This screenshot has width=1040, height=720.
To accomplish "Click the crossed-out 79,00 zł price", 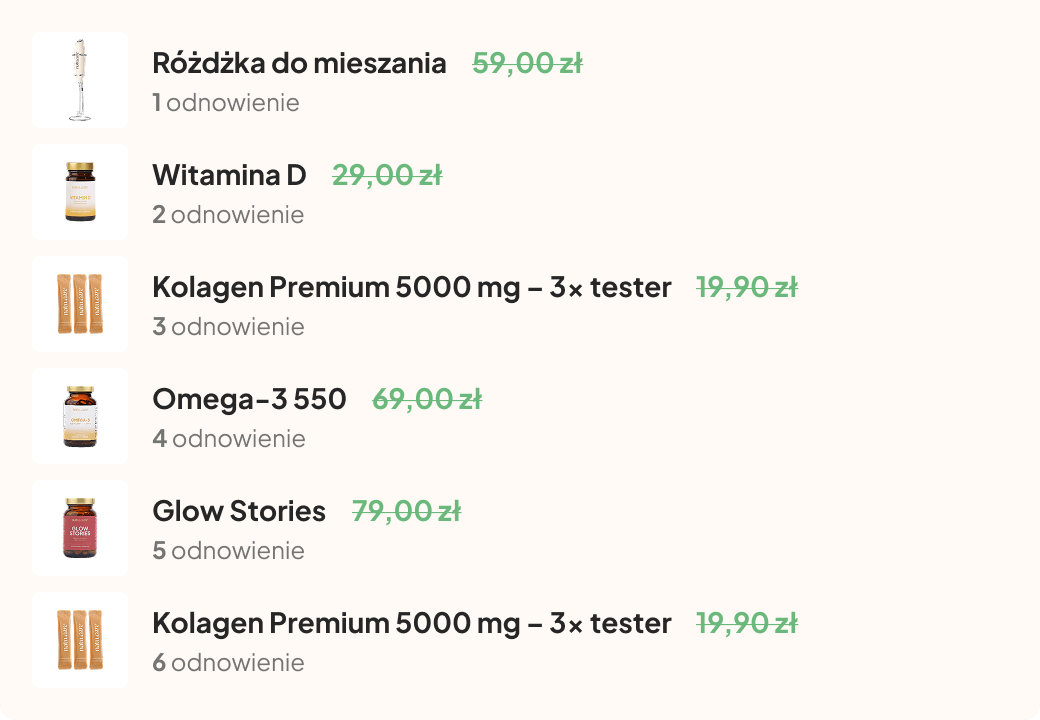I will click(x=407, y=512).
